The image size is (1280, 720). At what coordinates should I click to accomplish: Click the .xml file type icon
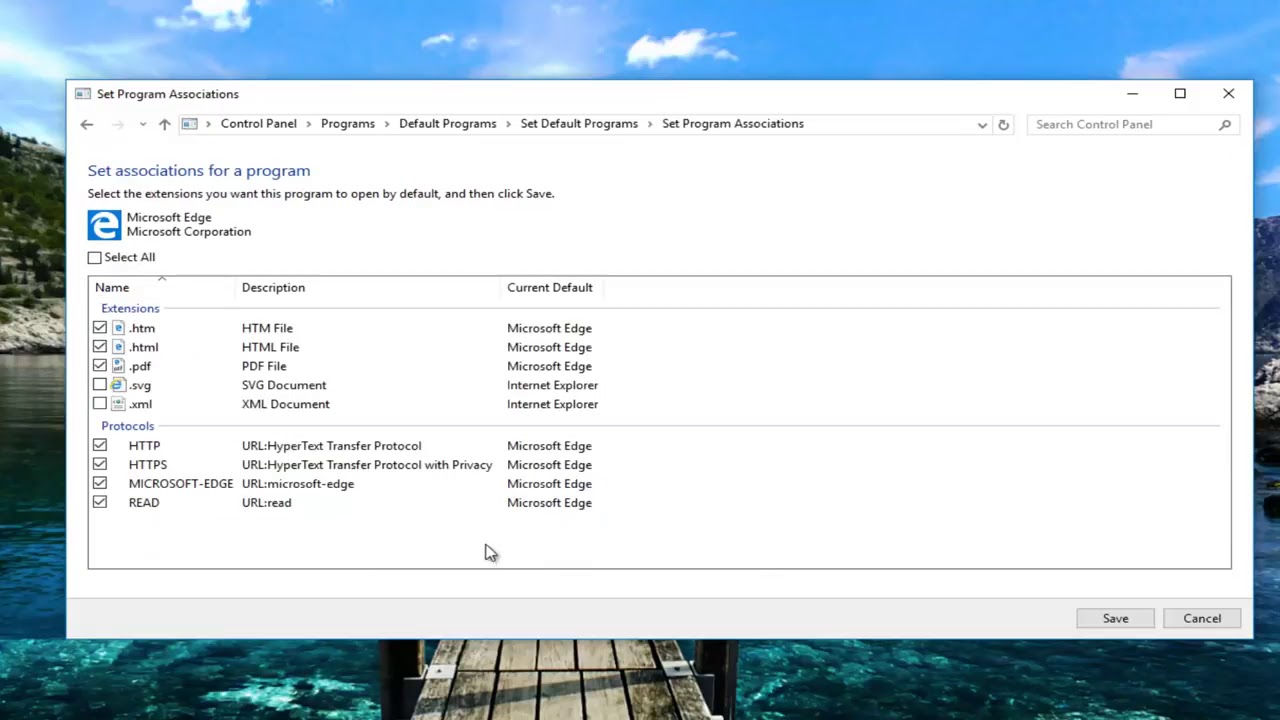point(118,404)
